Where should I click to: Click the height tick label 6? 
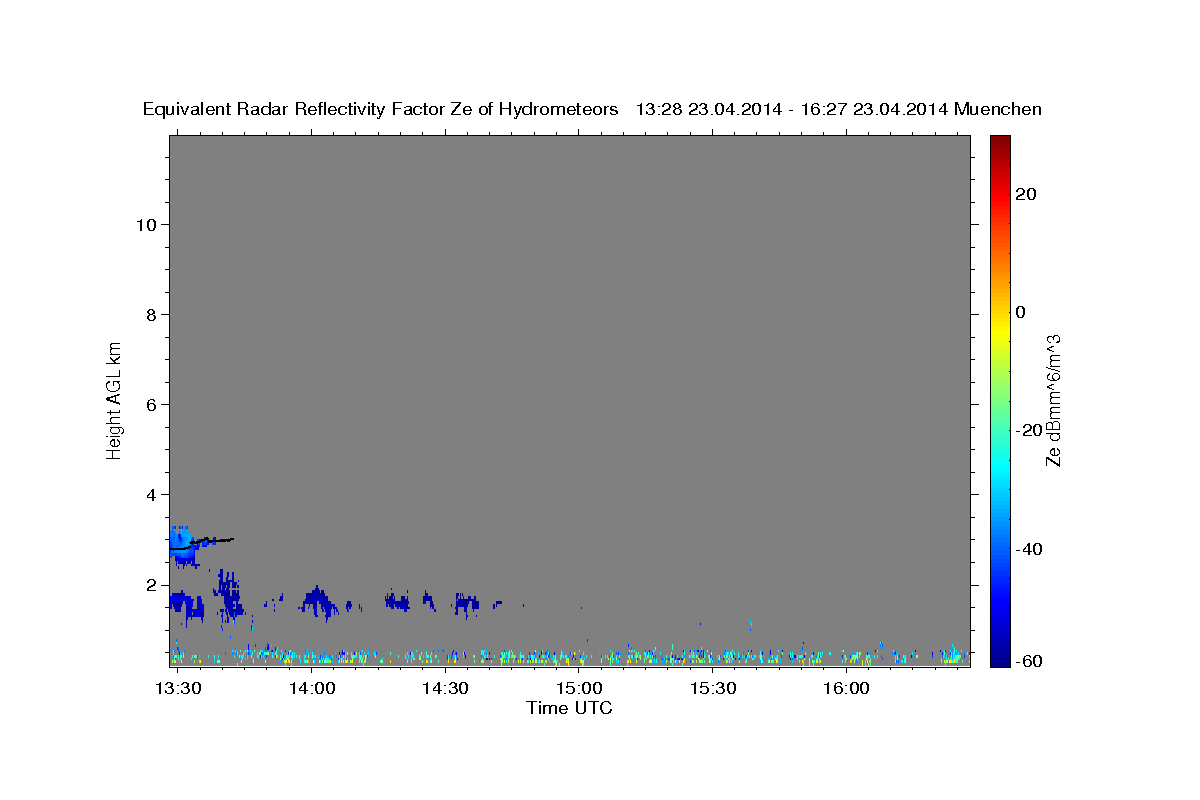pyautogui.click(x=152, y=404)
